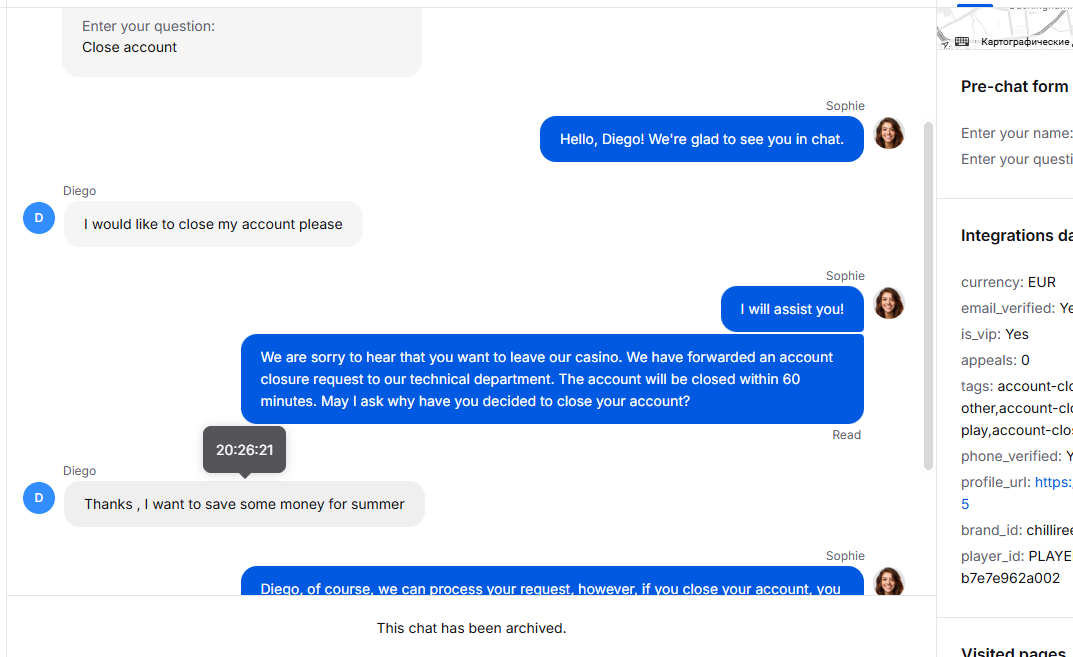Click the chat scrollbar

coord(929,296)
